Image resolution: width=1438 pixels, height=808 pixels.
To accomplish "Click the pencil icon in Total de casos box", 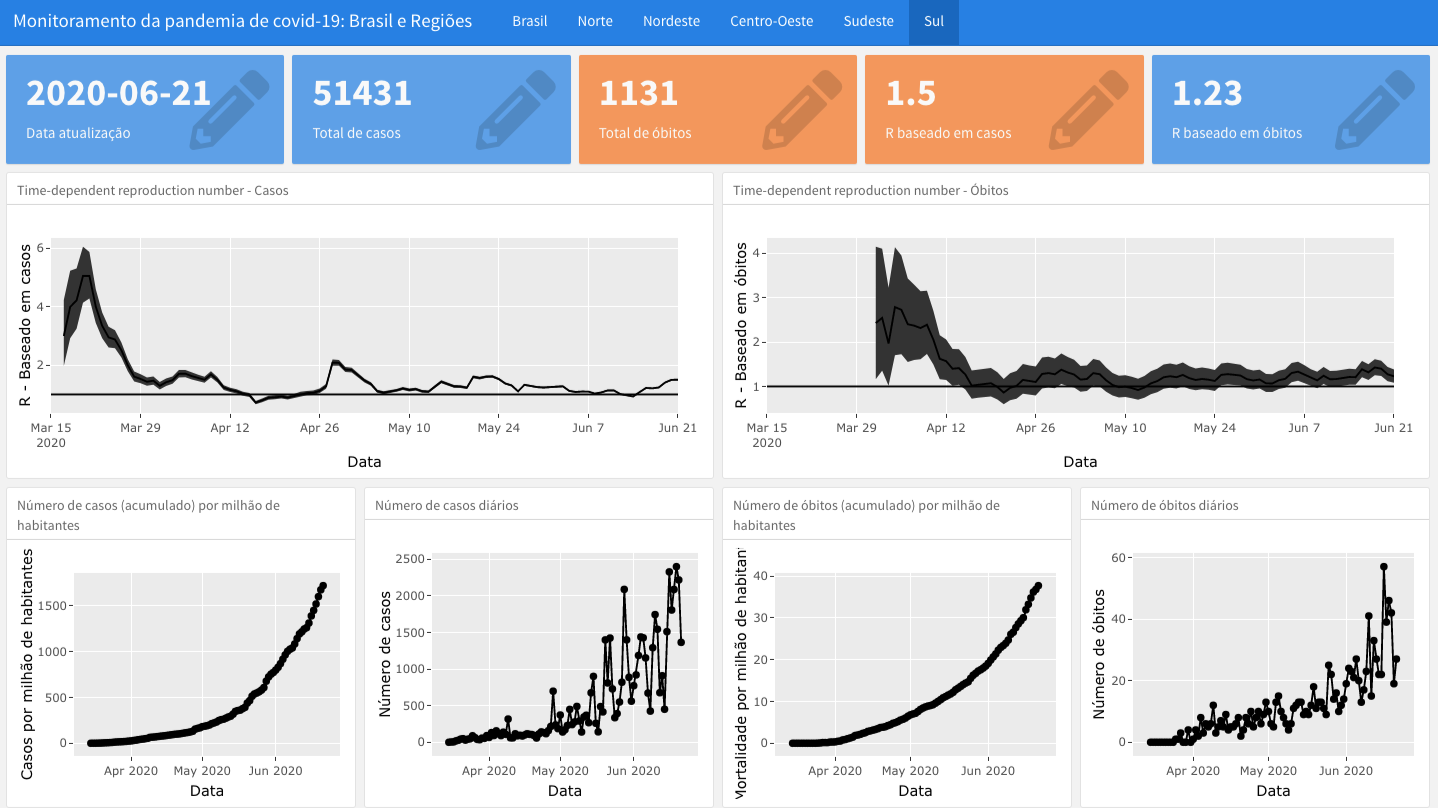I will coord(515,109).
